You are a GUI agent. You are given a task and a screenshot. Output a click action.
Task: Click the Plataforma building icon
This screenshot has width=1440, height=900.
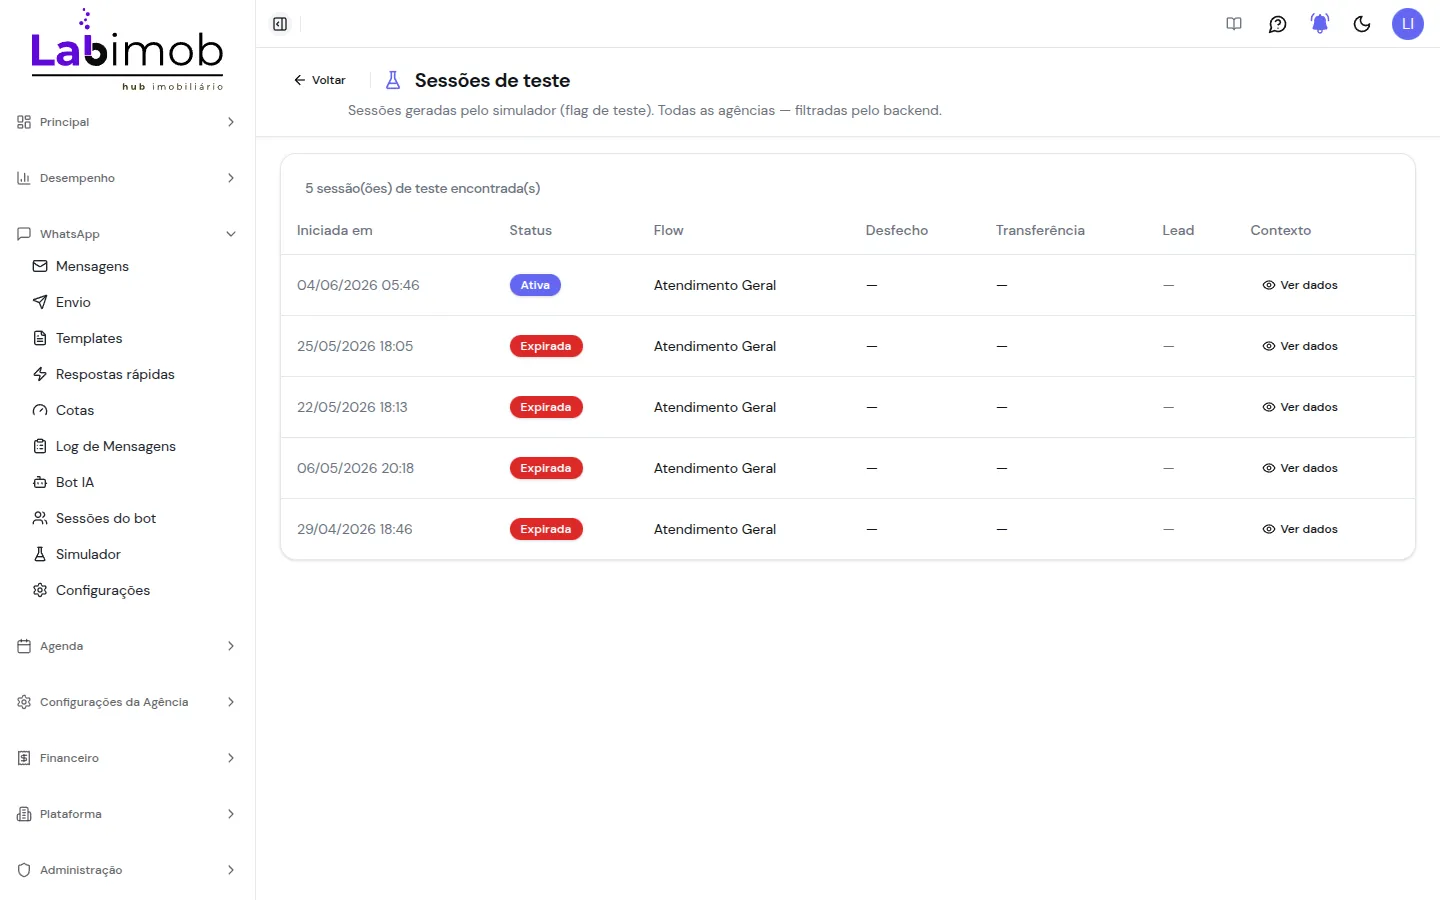click(x=24, y=814)
